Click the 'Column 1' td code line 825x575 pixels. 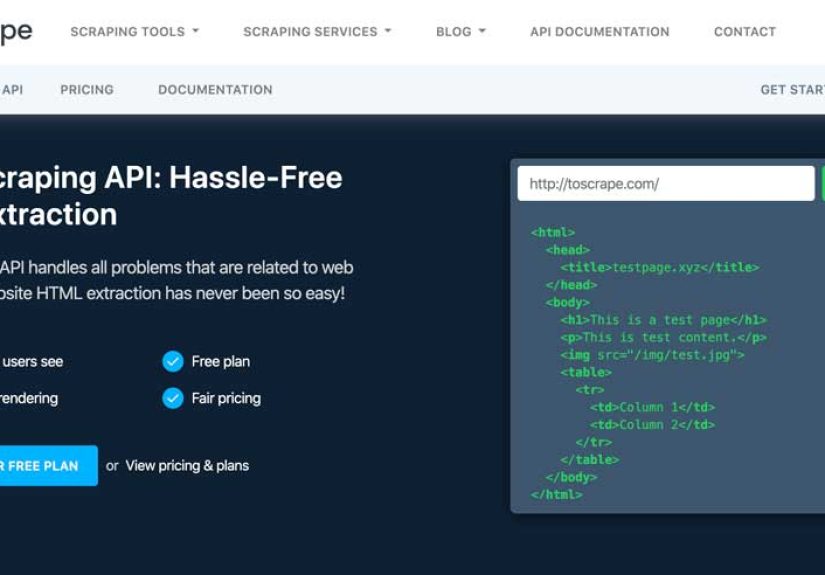tap(652, 407)
